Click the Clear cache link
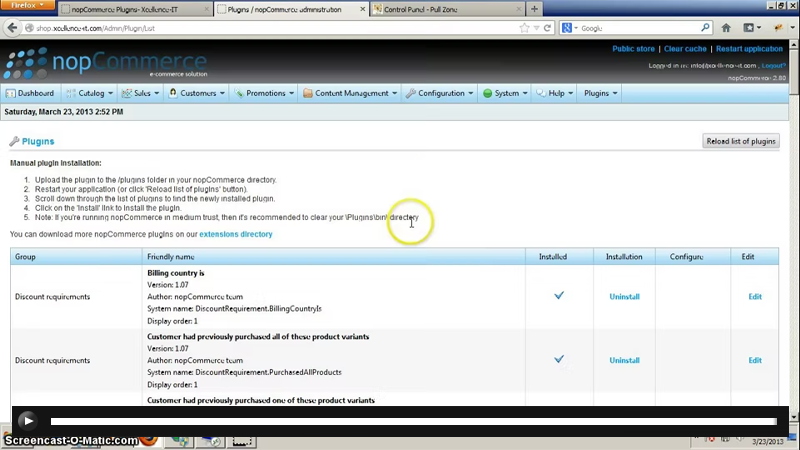 click(685, 49)
